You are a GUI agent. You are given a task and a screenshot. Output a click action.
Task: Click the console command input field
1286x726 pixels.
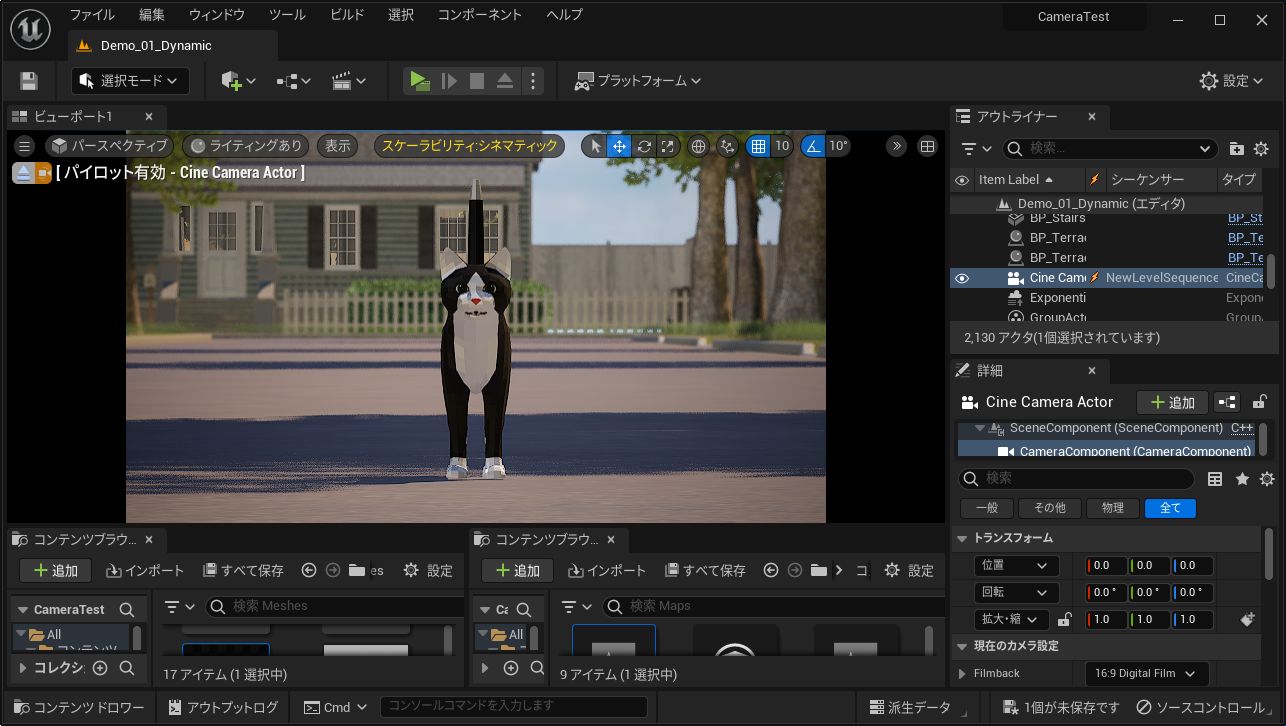click(510, 707)
